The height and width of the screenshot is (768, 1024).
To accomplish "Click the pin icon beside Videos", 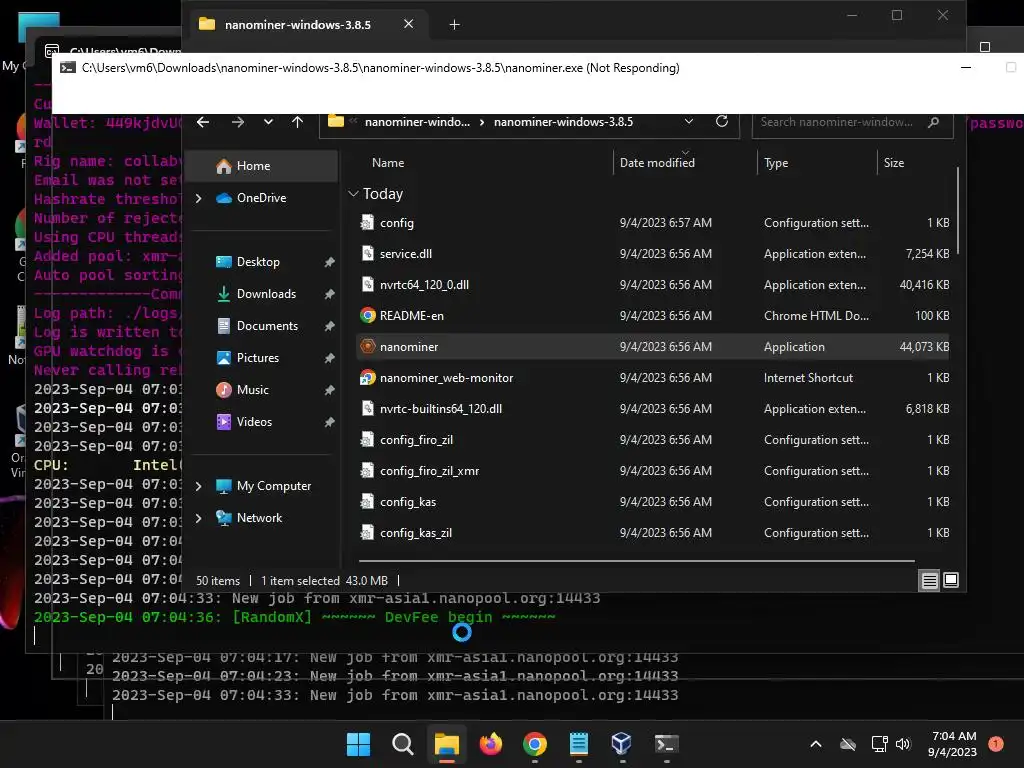I will (329, 422).
